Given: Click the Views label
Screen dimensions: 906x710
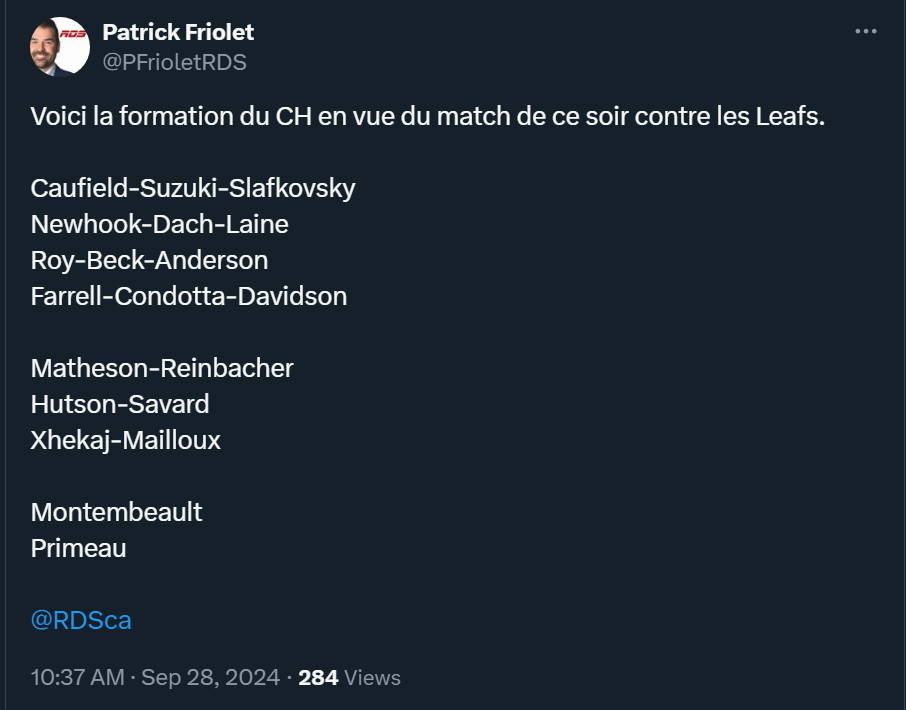Looking at the screenshot, I should tap(372, 677).
